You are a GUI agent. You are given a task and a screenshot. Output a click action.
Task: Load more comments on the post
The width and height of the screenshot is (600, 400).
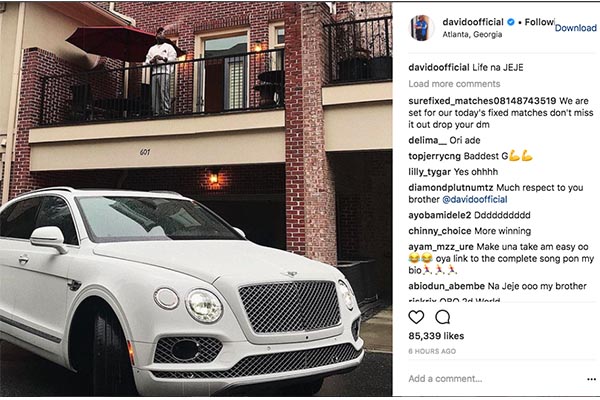pos(454,83)
